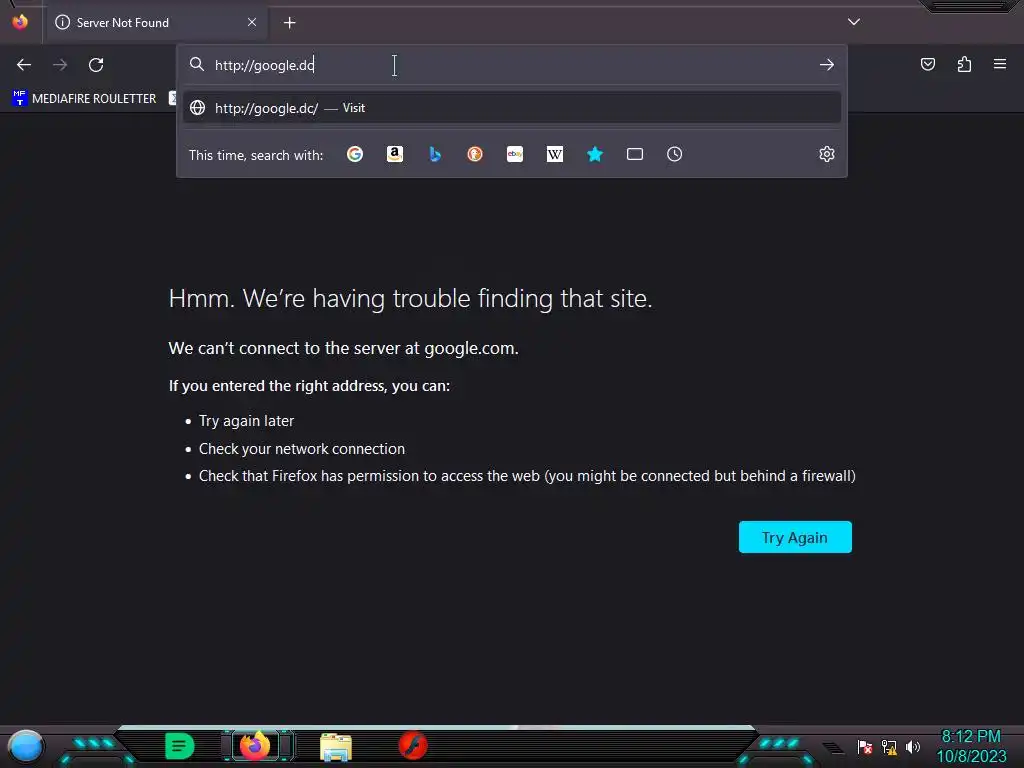Click the address bar search magnifier icon
Viewport: 1024px width, 768px height.
click(x=197, y=64)
